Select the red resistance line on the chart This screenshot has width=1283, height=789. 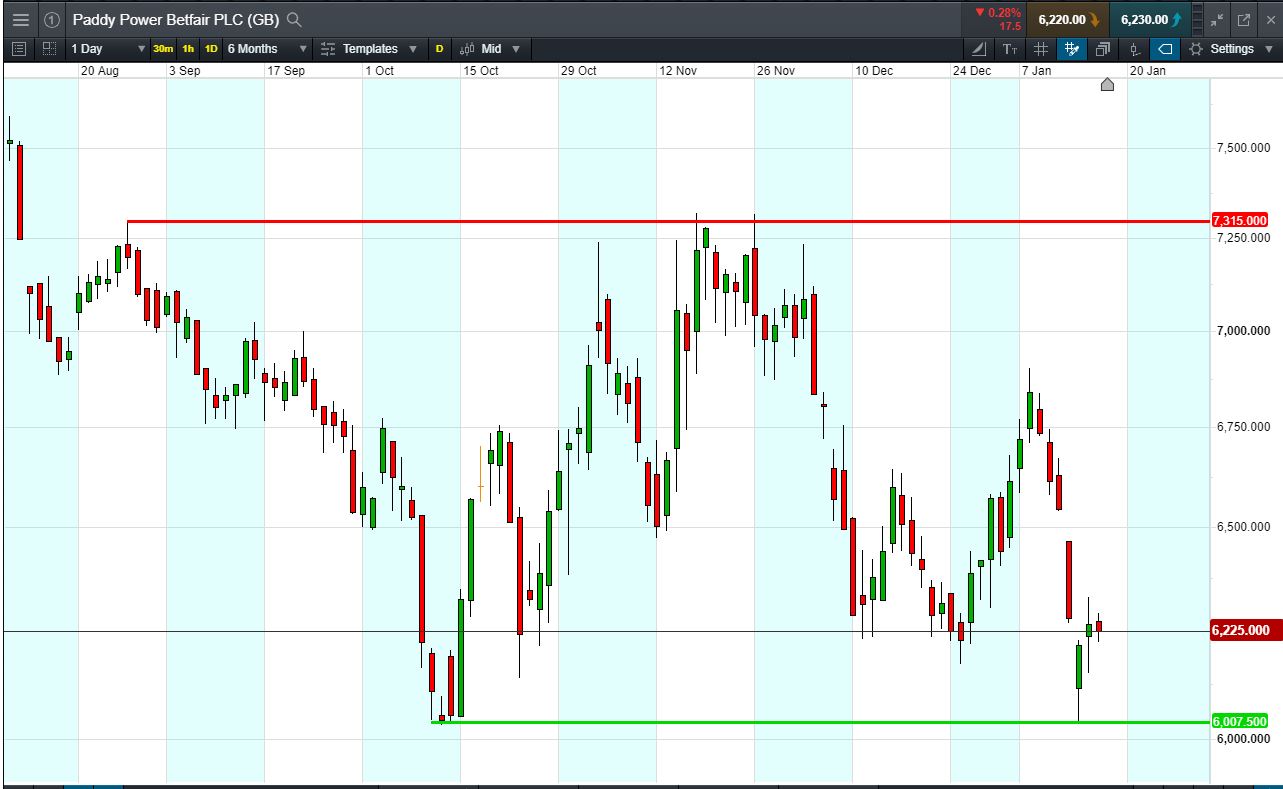pyautogui.click(x=668, y=221)
